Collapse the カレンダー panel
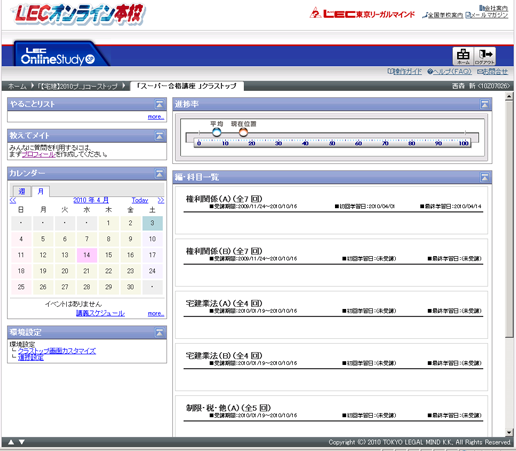Viewport: 516px width, 451px height. point(159,173)
